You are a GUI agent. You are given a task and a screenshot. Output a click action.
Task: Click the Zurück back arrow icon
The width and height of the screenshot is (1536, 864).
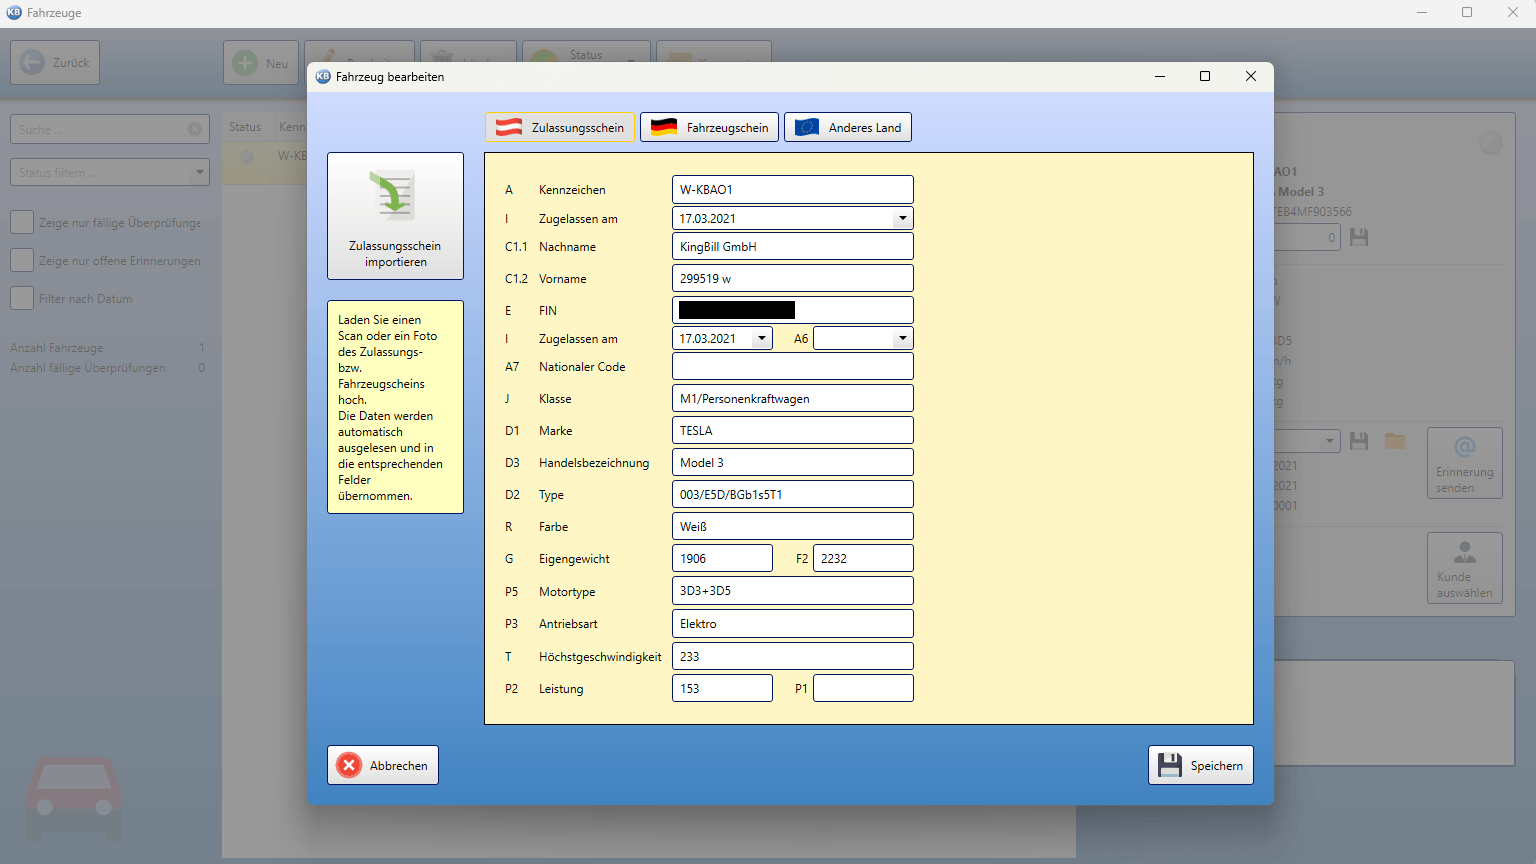coord(32,62)
